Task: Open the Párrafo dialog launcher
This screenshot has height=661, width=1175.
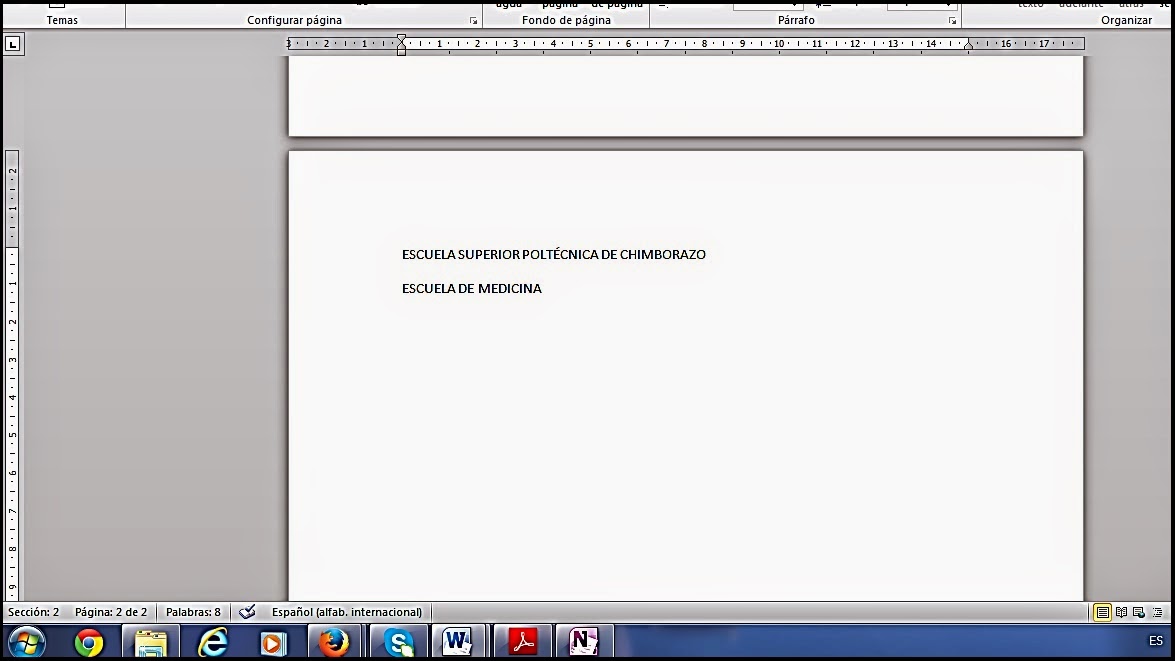Action: coord(952,21)
